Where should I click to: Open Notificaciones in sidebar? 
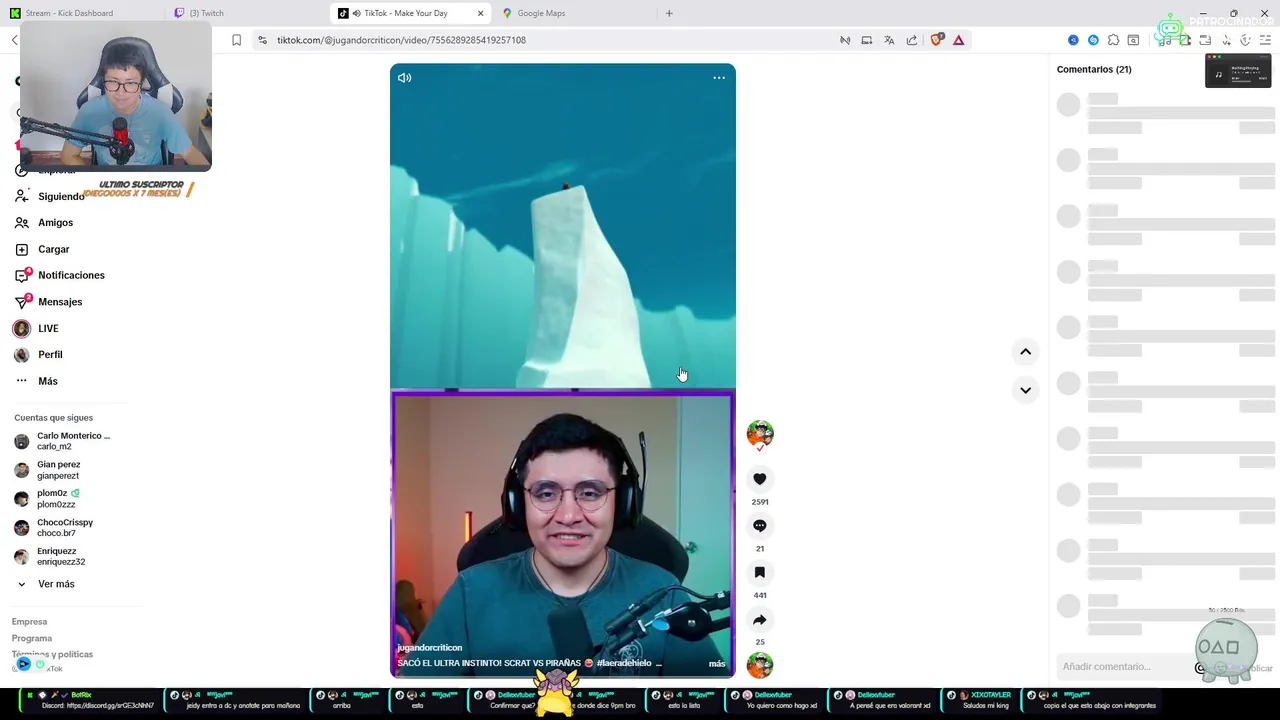point(71,275)
